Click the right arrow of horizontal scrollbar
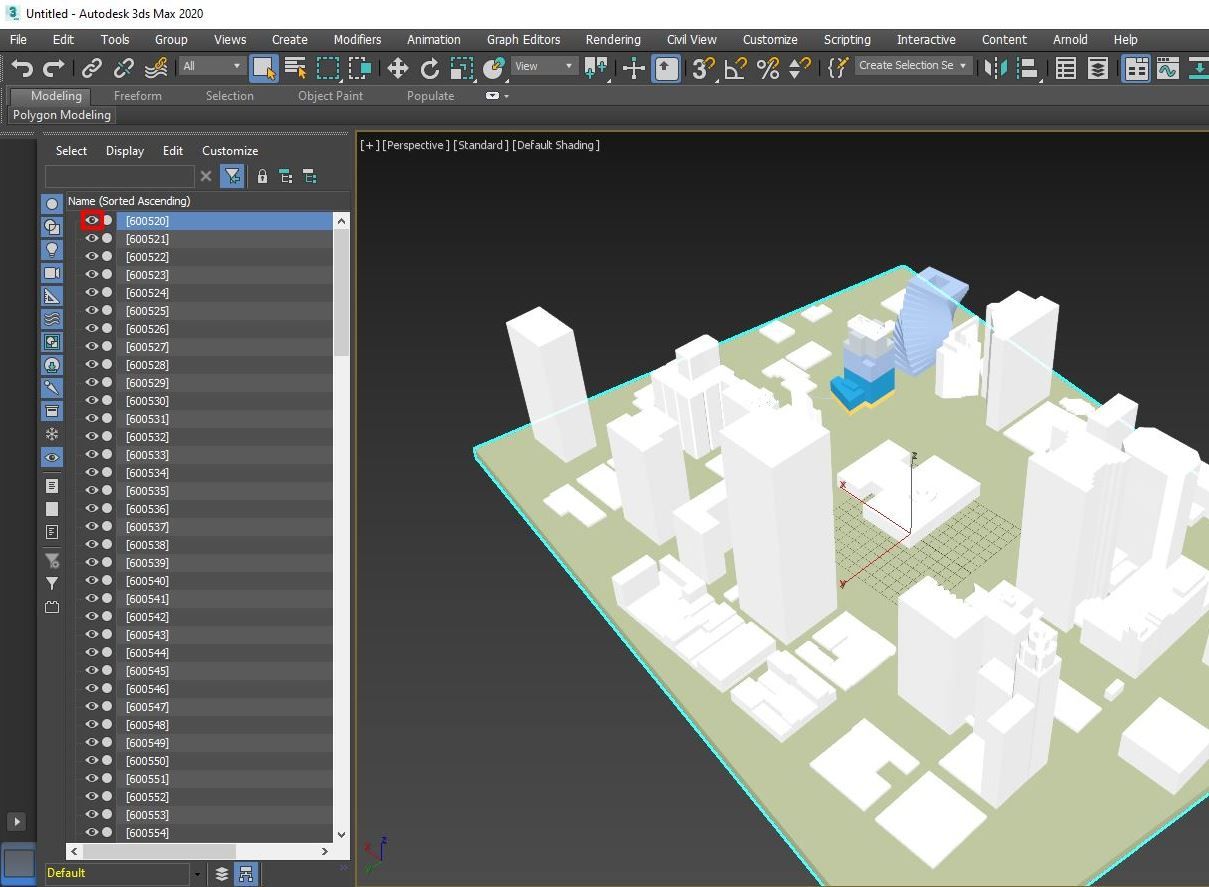 coord(324,851)
